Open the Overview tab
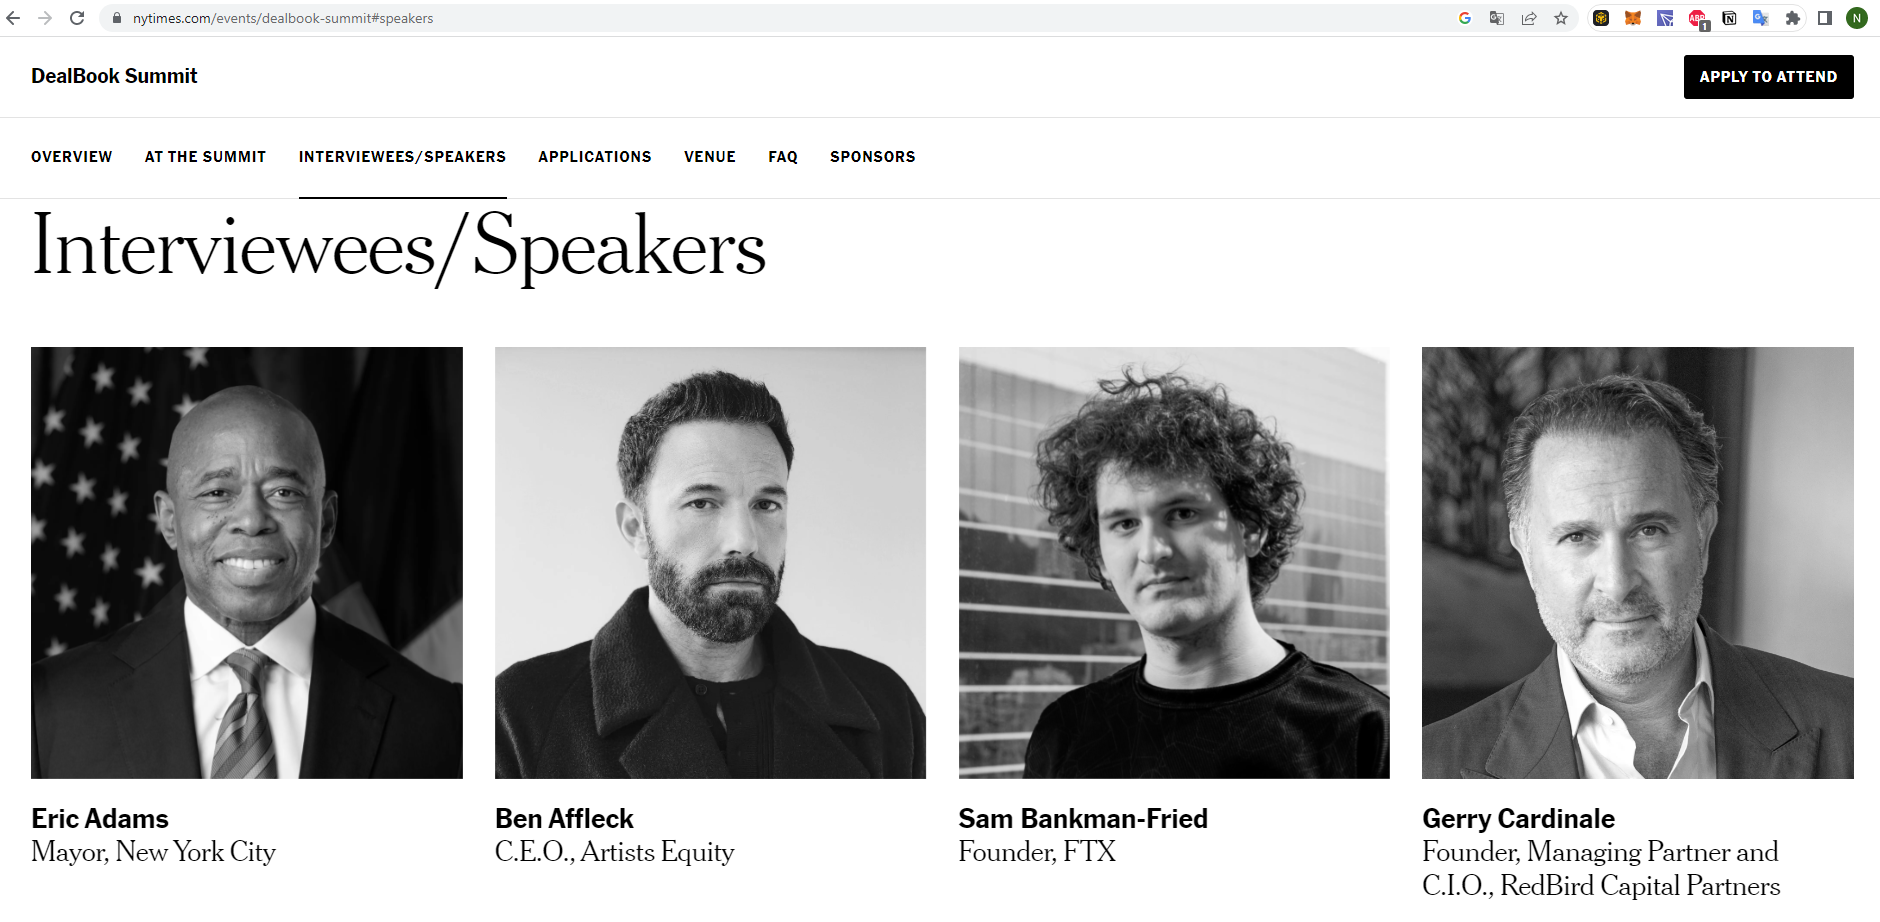Image resolution: width=1880 pixels, height=922 pixels. coord(72,157)
